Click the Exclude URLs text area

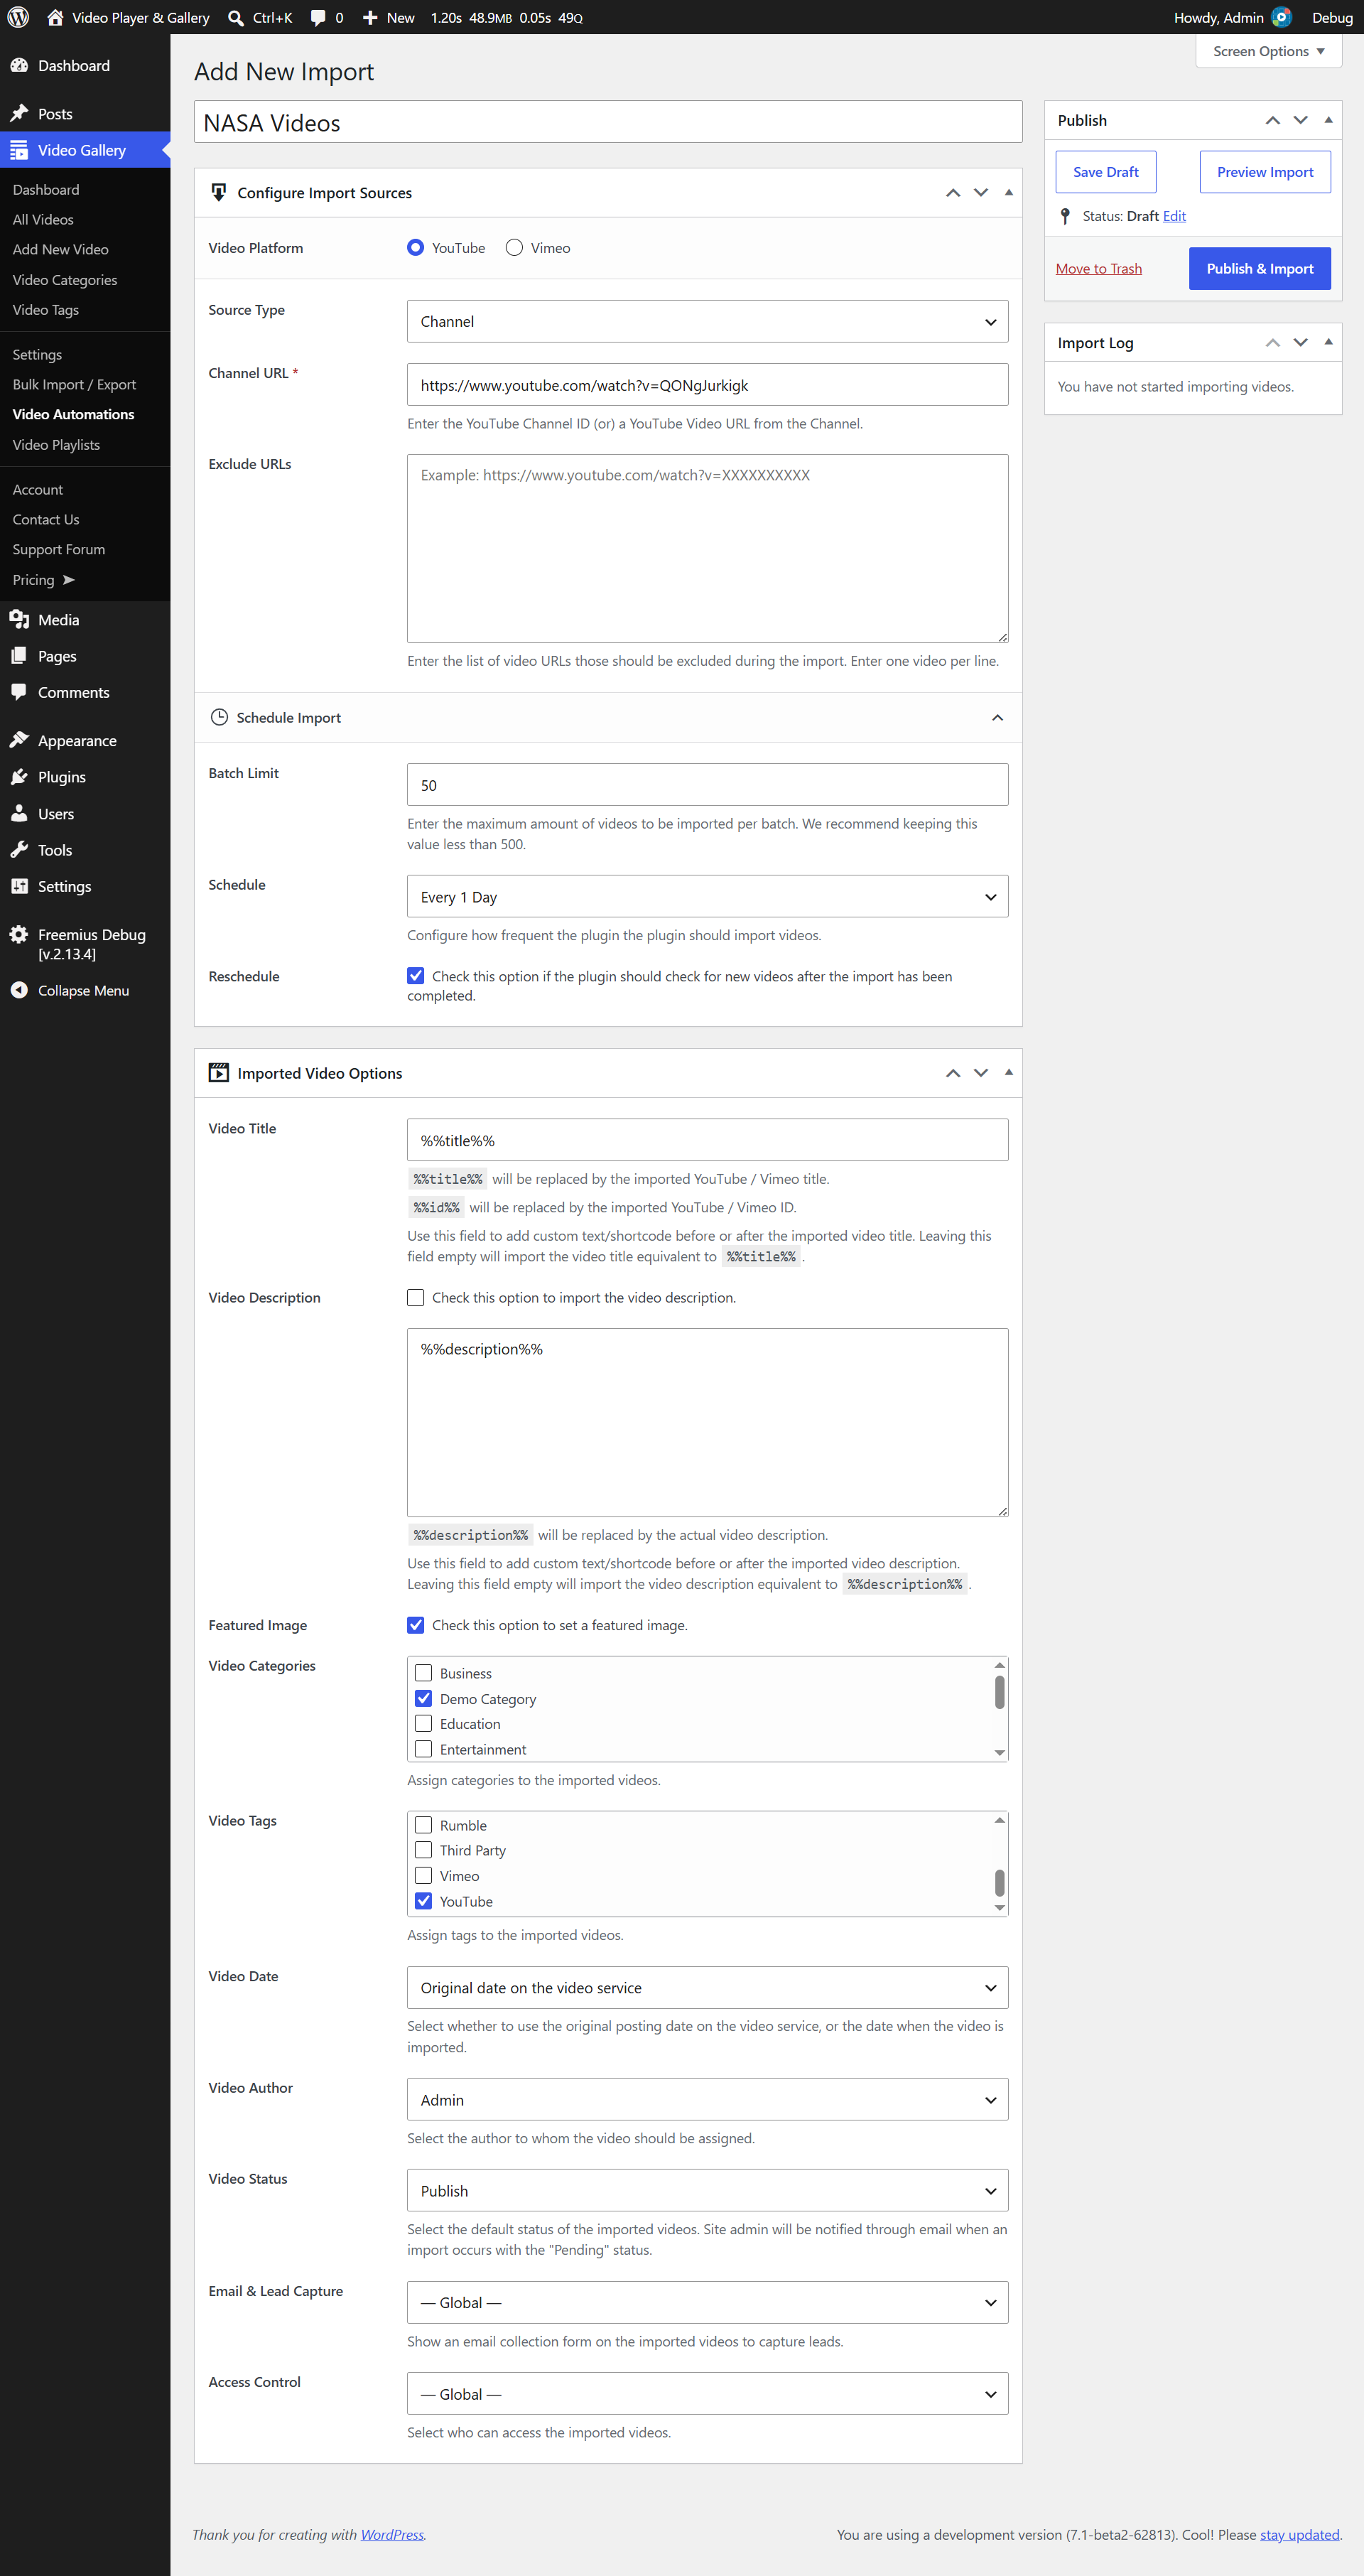click(x=708, y=548)
